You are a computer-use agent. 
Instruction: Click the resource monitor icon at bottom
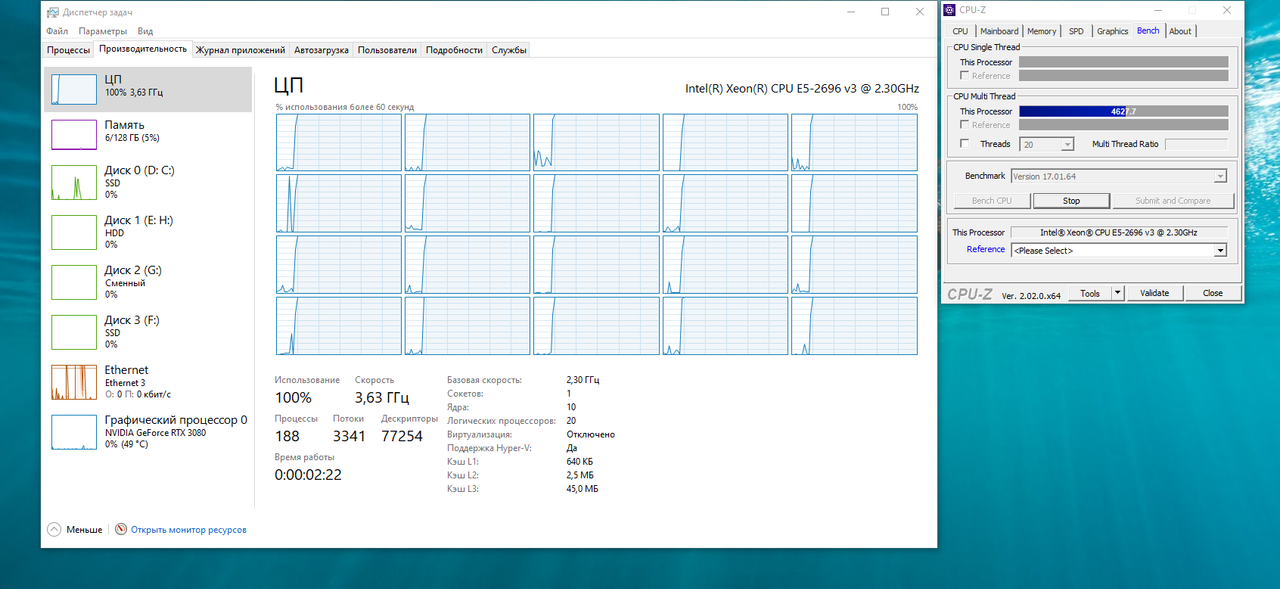tap(121, 529)
